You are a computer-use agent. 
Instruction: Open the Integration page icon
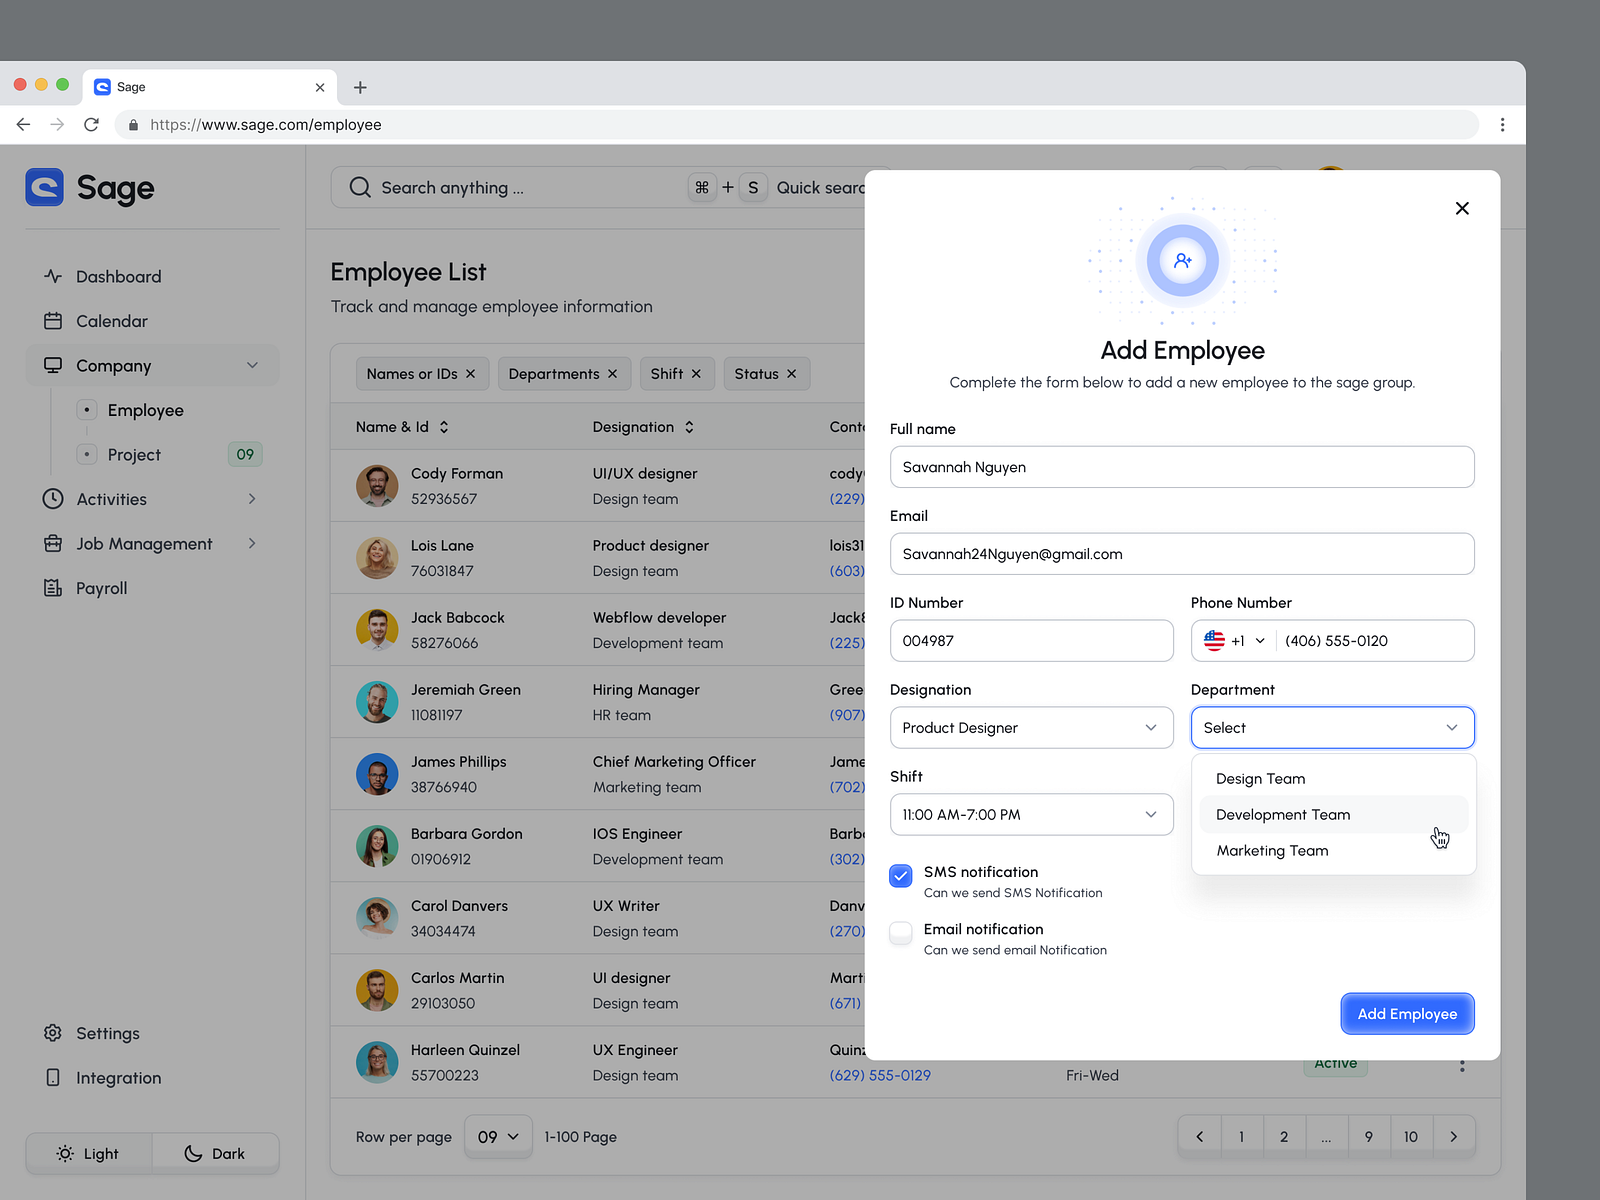53,1077
